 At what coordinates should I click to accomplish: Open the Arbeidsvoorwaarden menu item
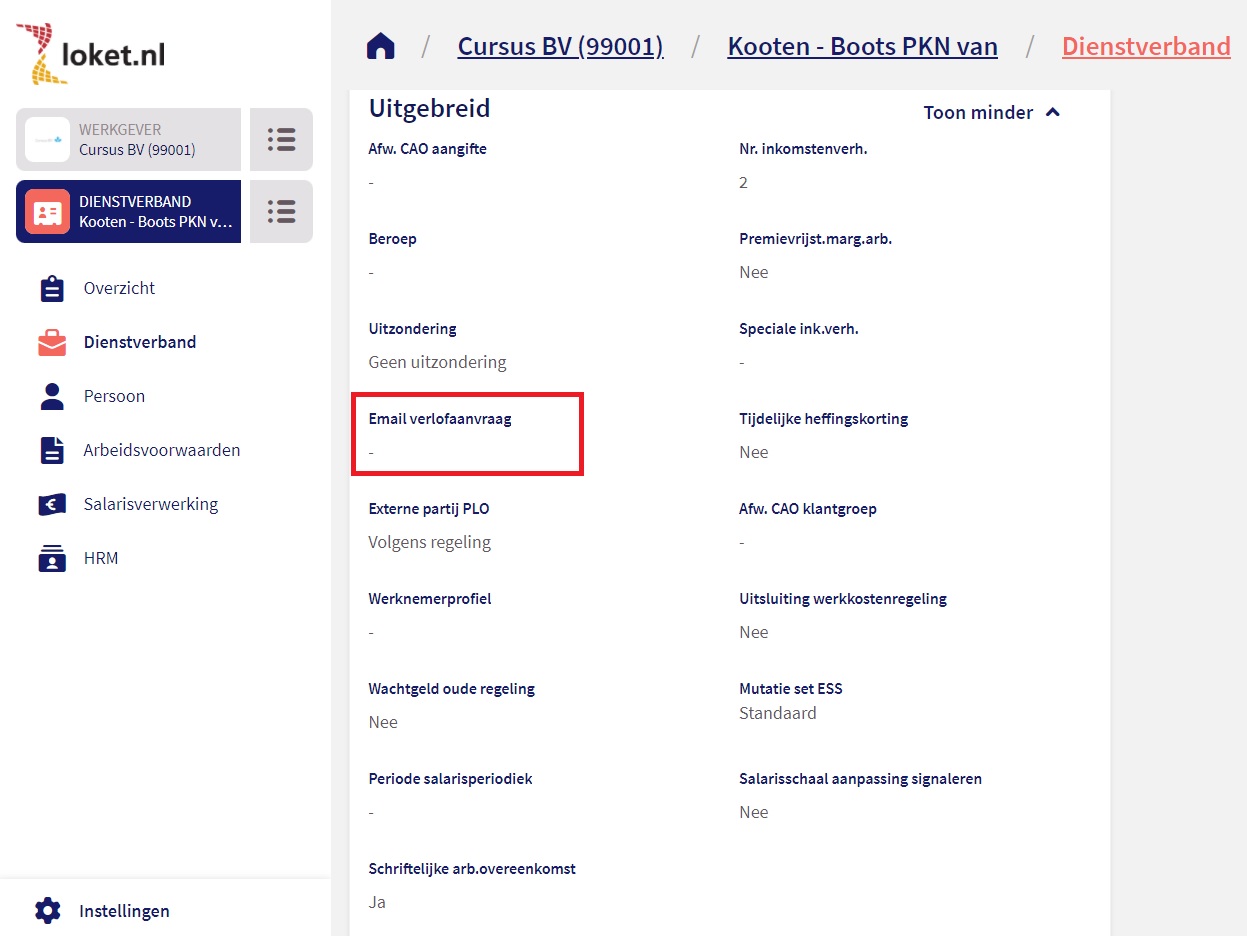pos(161,450)
